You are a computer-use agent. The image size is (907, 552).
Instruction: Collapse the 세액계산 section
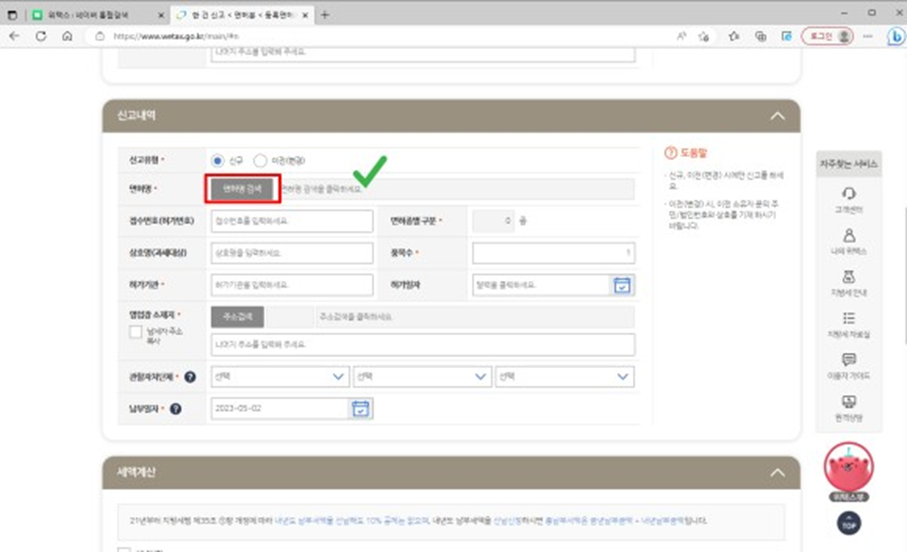777,472
